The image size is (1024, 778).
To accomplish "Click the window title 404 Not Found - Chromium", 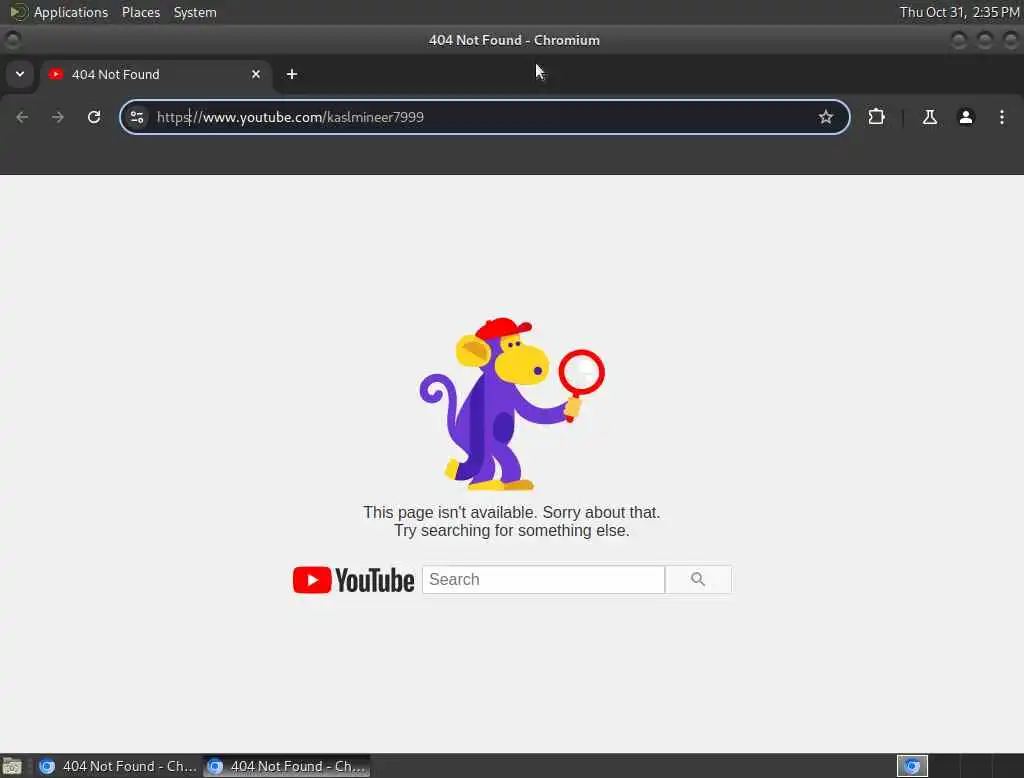I will click(x=514, y=41).
